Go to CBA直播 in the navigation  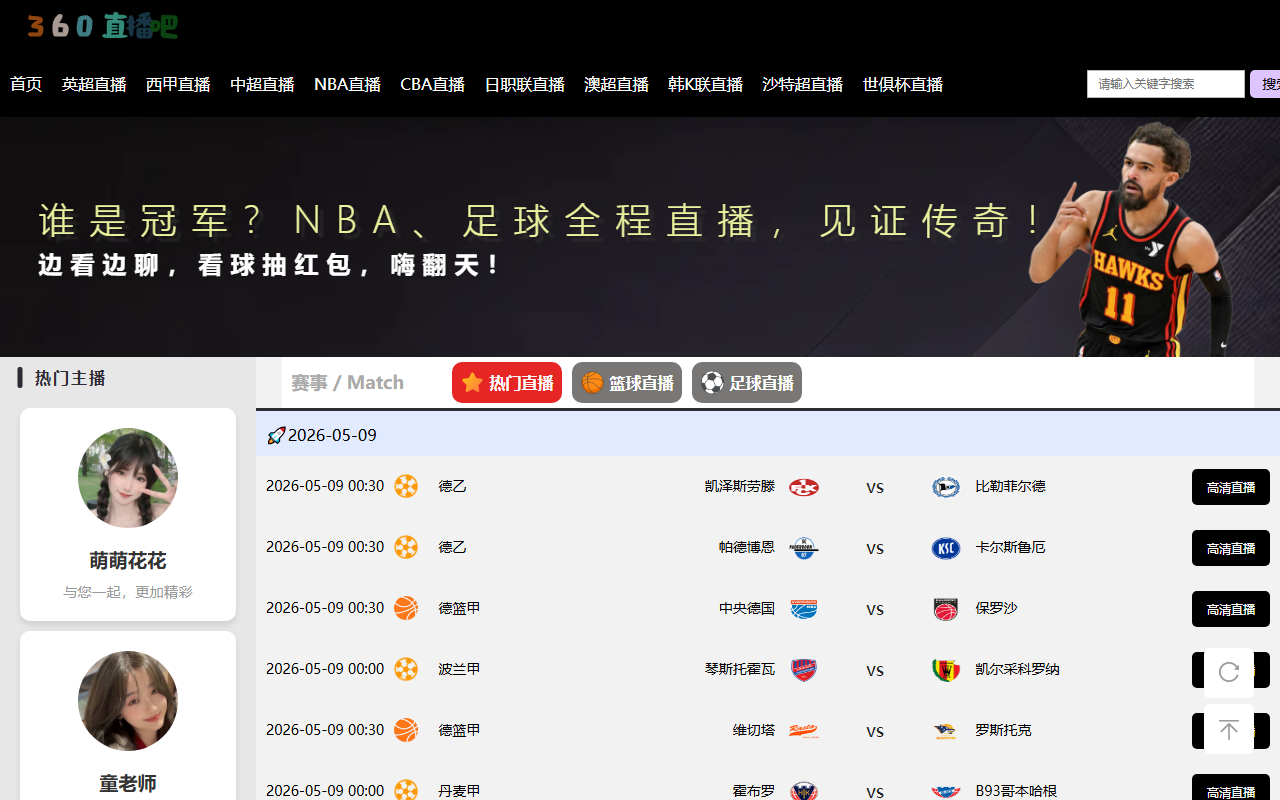[432, 84]
